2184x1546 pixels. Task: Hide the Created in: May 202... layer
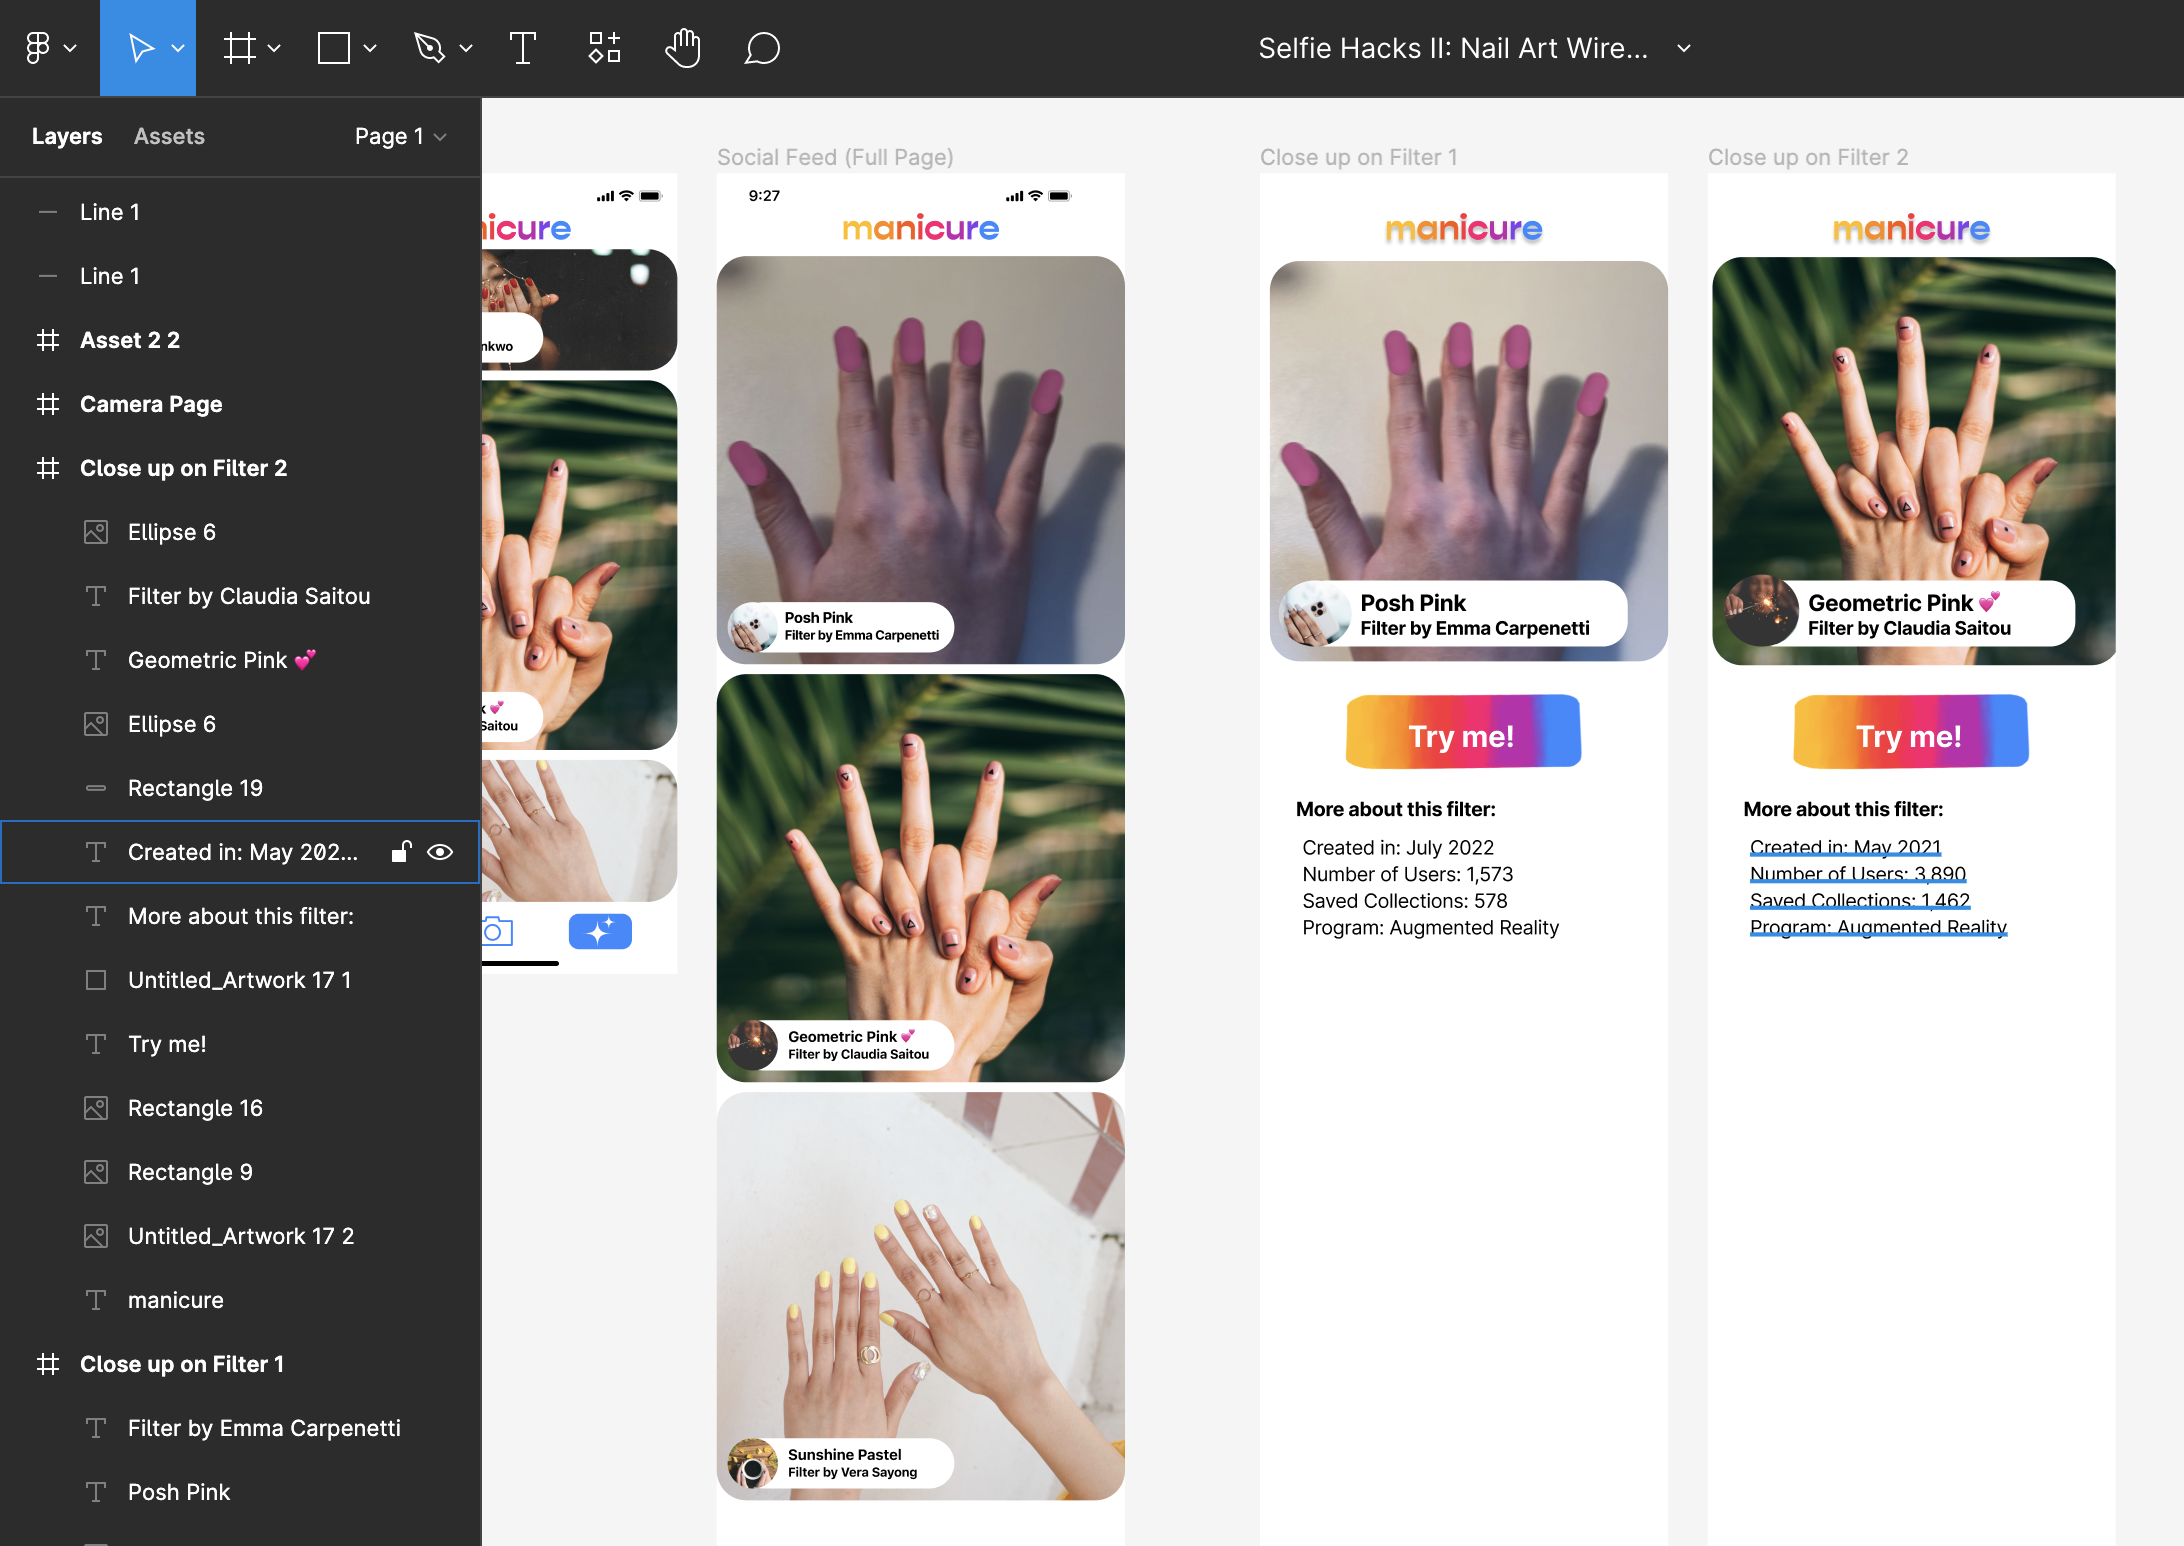click(440, 852)
